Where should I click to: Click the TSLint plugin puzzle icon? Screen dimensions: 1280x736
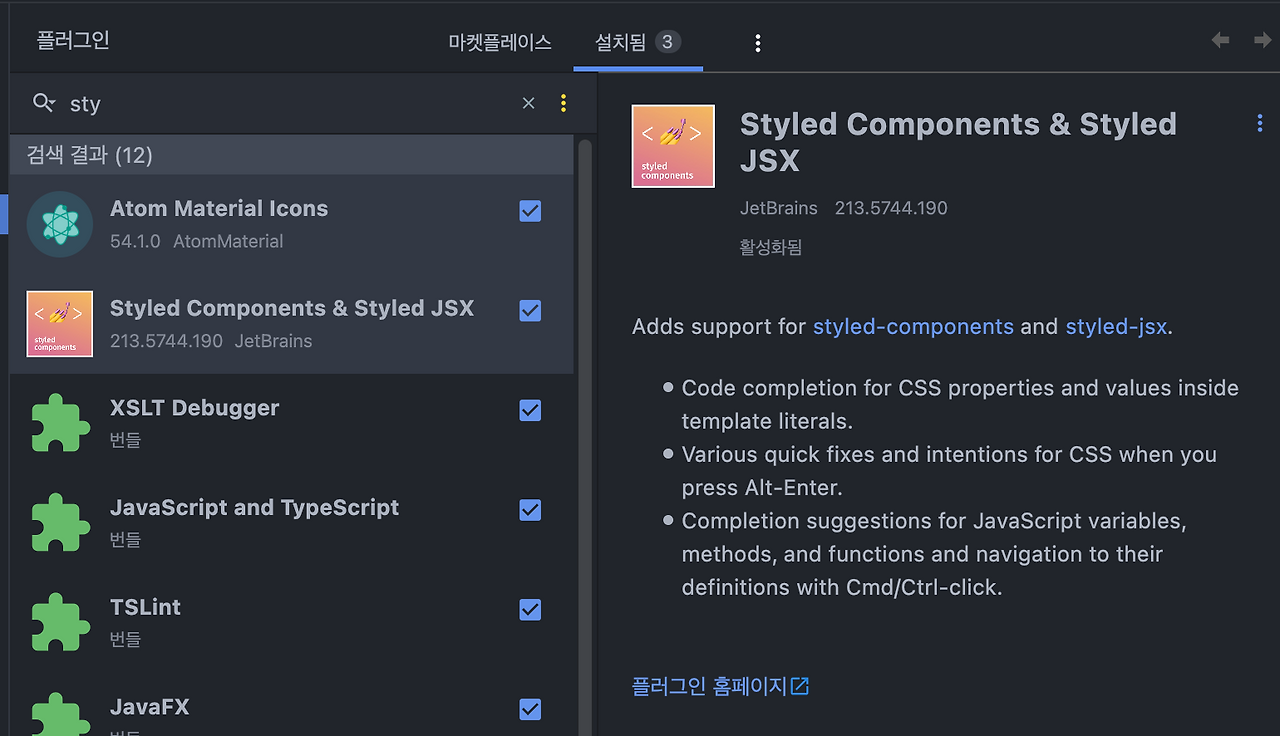(60, 622)
